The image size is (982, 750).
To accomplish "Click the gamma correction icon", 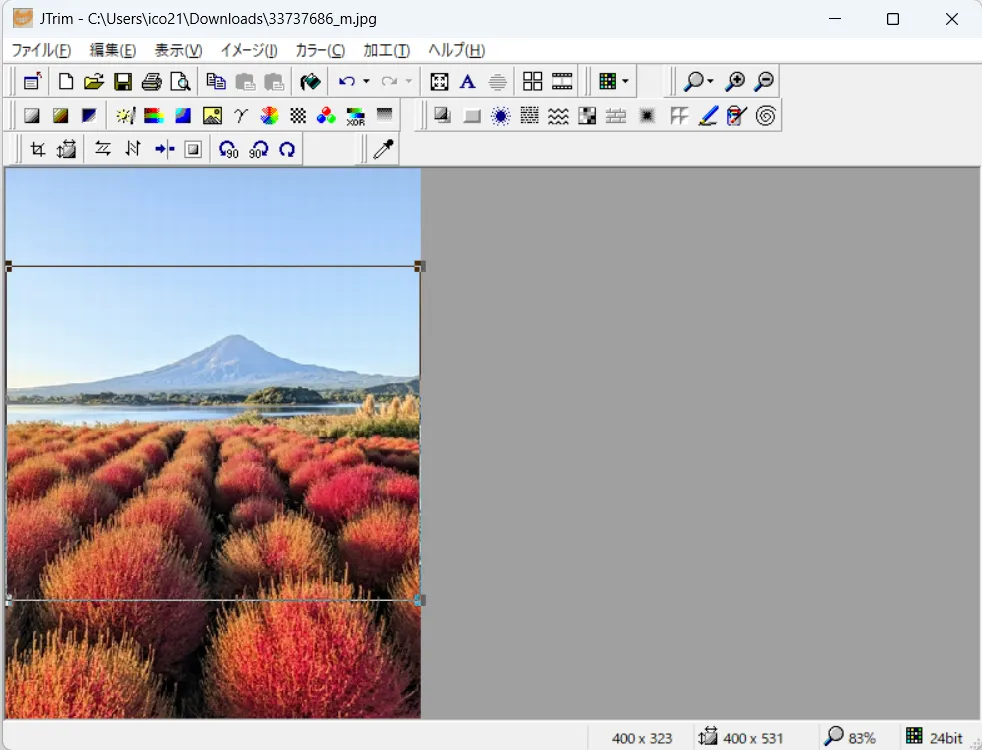I will pyautogui.click(x=240, y=116).
